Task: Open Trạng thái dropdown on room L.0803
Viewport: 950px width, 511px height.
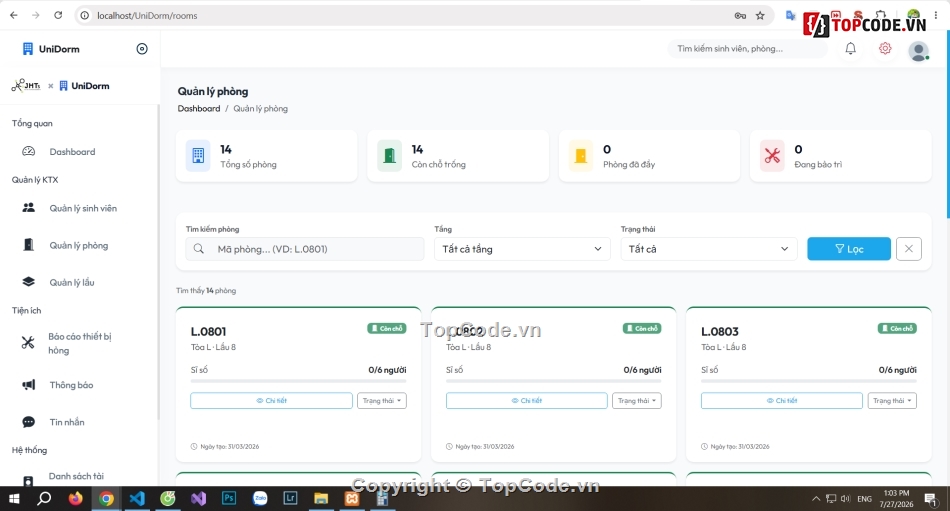Action: 892,401
